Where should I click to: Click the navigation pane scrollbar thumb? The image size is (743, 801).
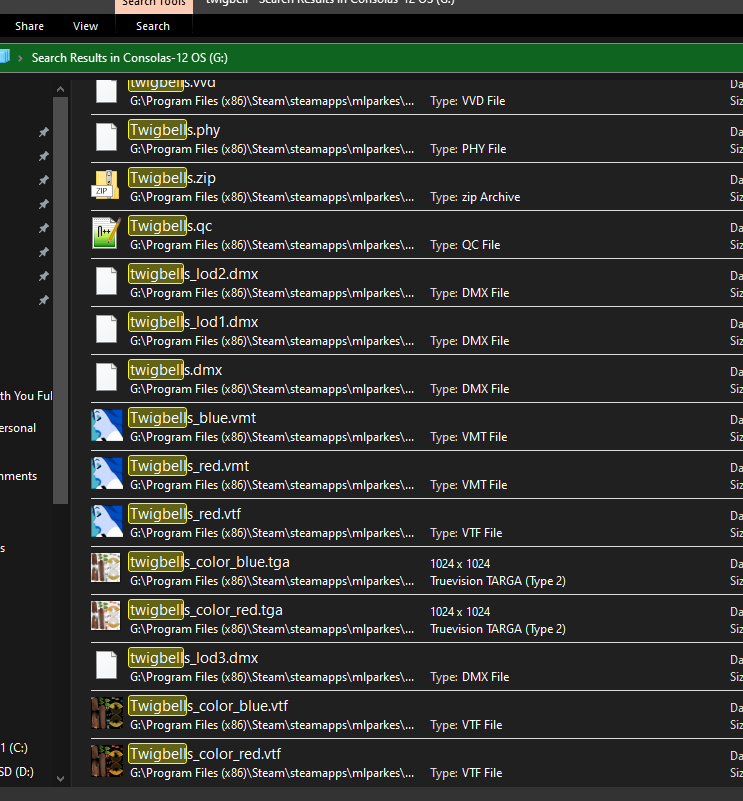coord(60,300)
